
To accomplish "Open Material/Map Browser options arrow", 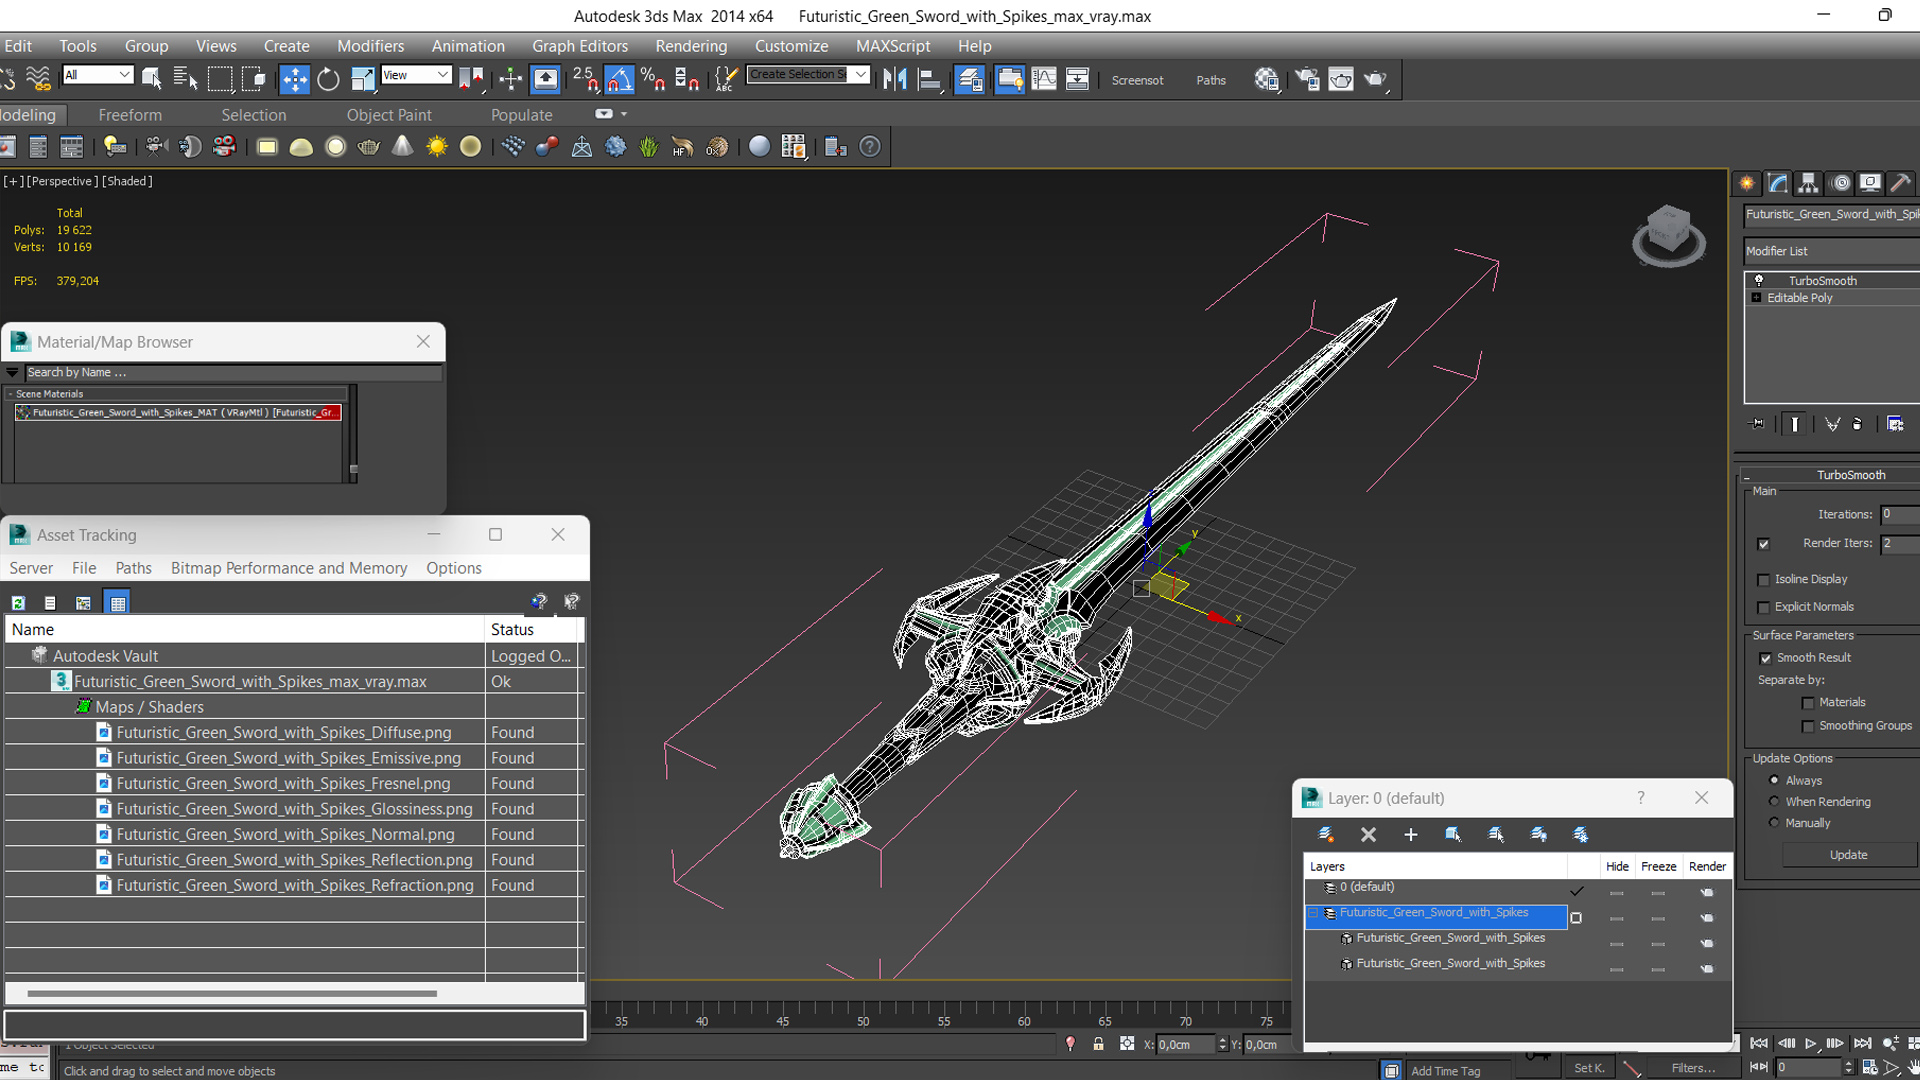I will click(x=12, y=372).
